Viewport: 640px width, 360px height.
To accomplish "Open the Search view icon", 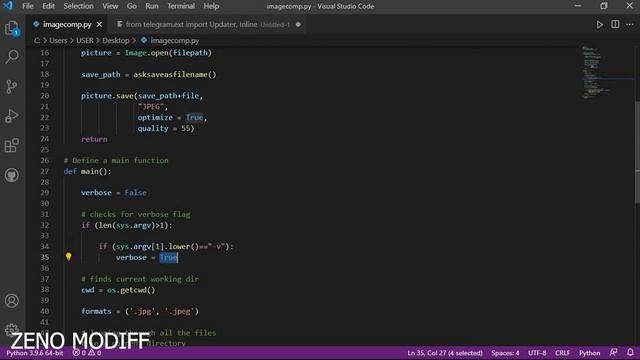I will pos(12,57).
